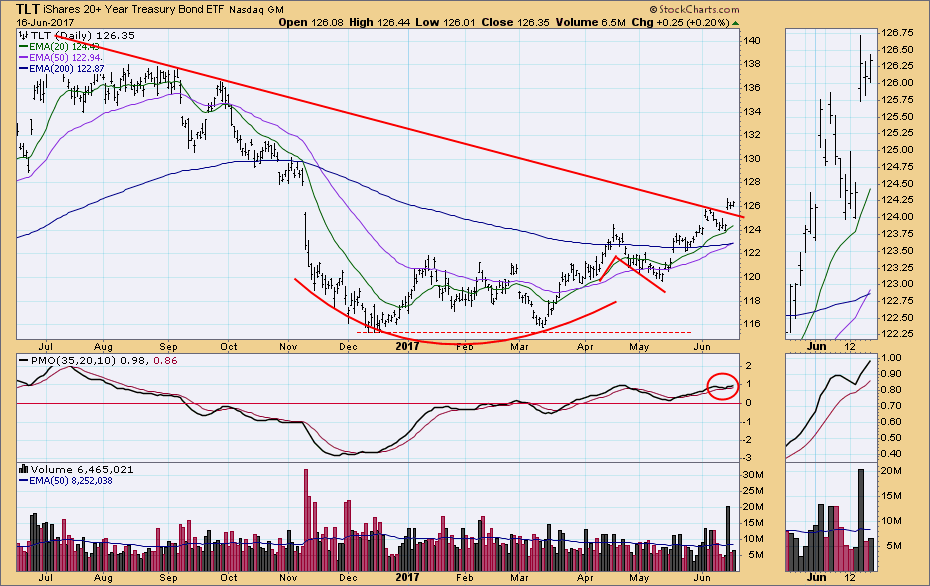Click the navy EMA(200) legend line
This screenshot has width=930, height=586.
(24, 69)
